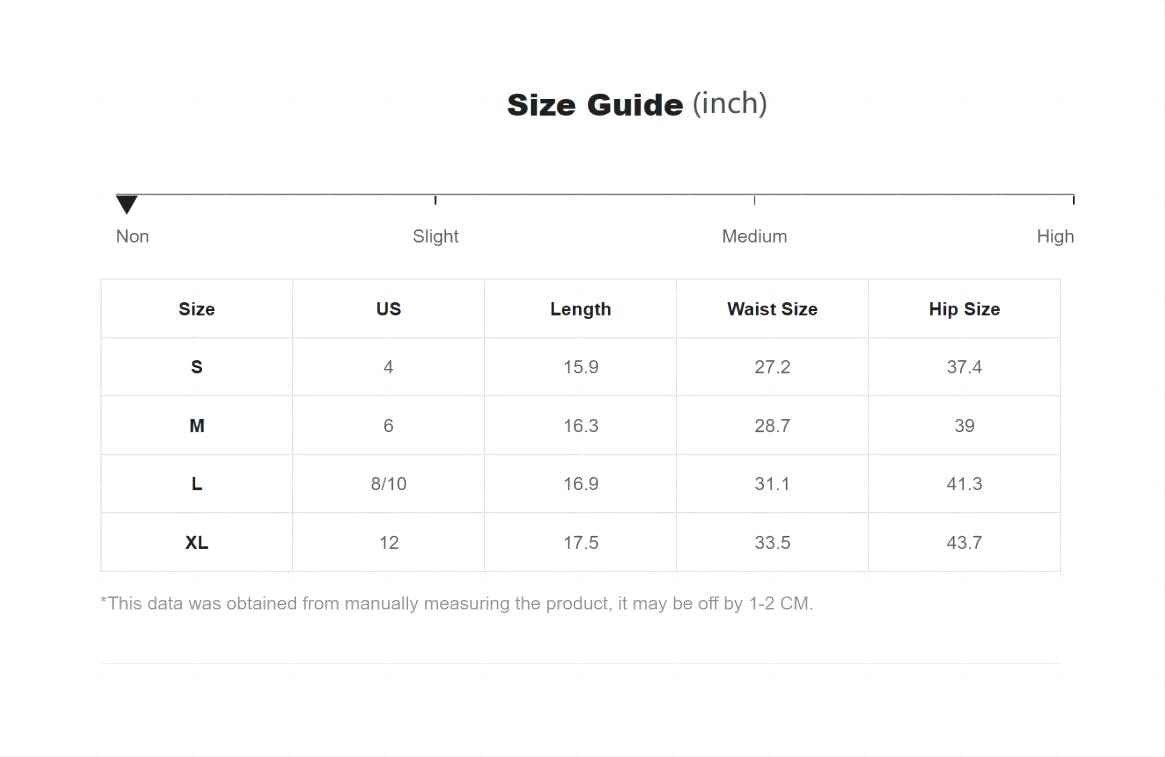Select the Waist Size column header
This screenshot has height=757, width=1165.
point(772,309)
